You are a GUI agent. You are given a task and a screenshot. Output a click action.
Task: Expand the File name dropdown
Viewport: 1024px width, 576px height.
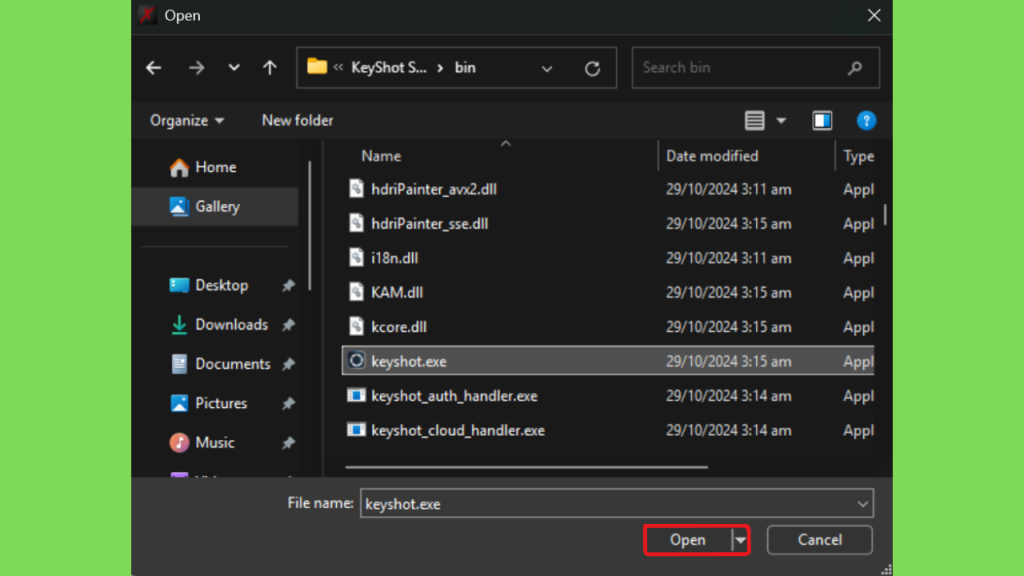click(862, 504)
